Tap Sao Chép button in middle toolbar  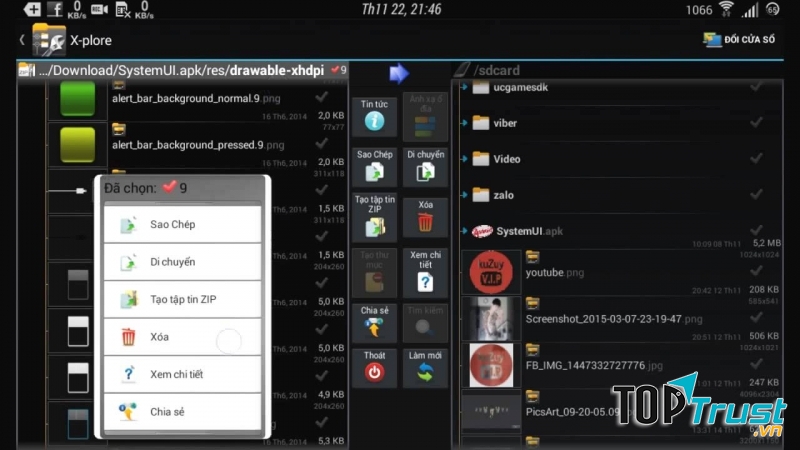pyautogui.click(x=374, y=166)
